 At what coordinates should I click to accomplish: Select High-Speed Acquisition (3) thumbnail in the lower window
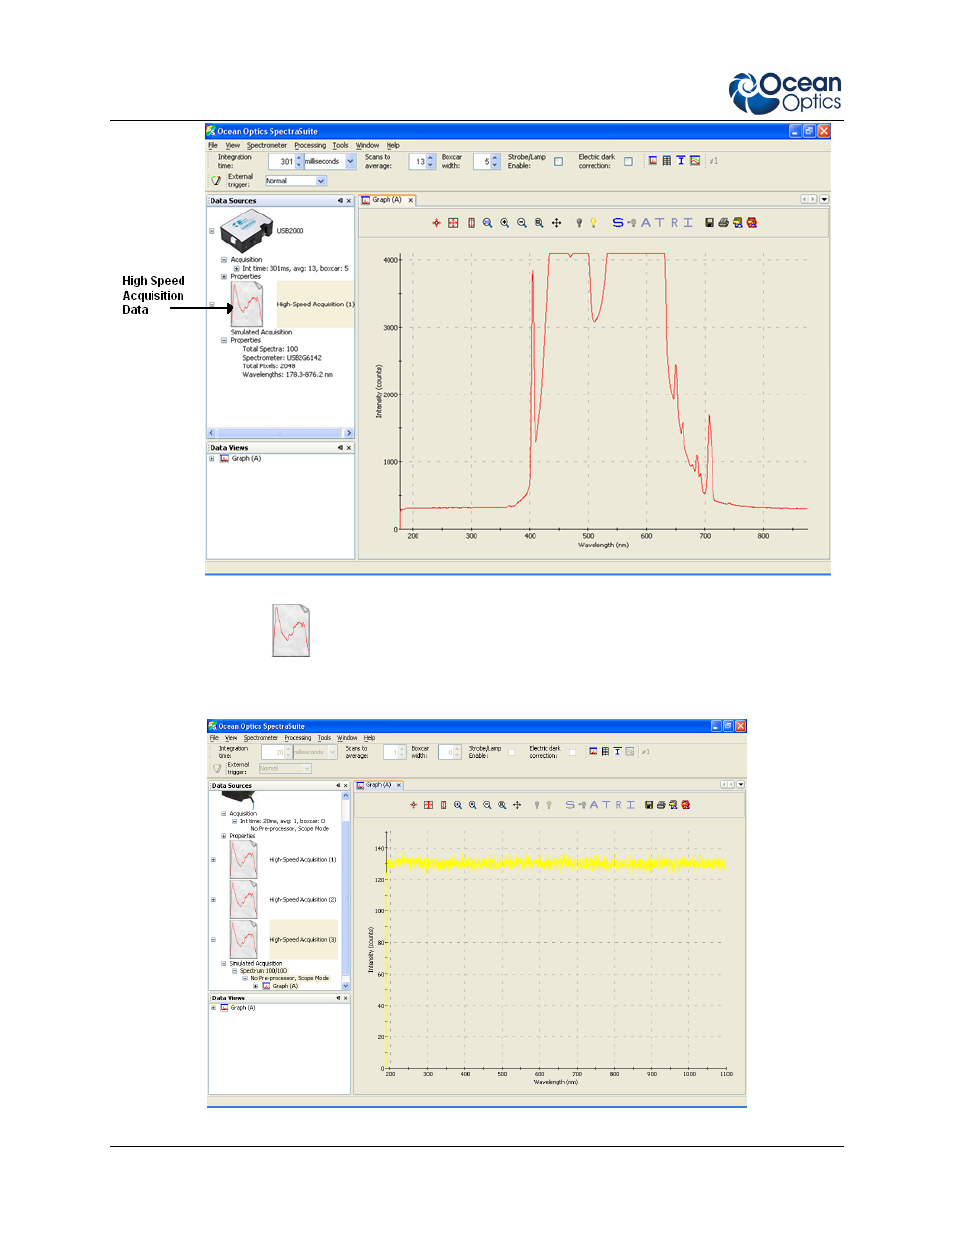(x=243, y=940)
